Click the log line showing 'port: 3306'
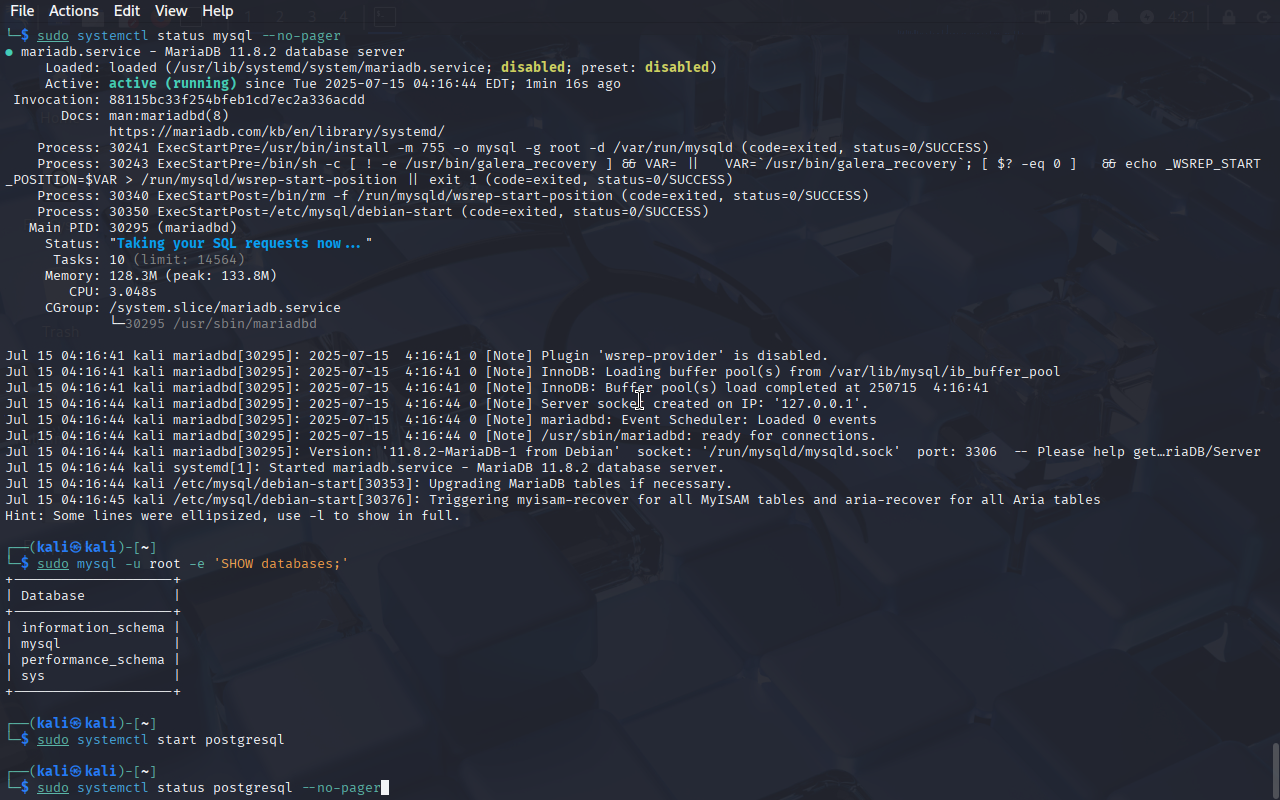 coord(633,452)
